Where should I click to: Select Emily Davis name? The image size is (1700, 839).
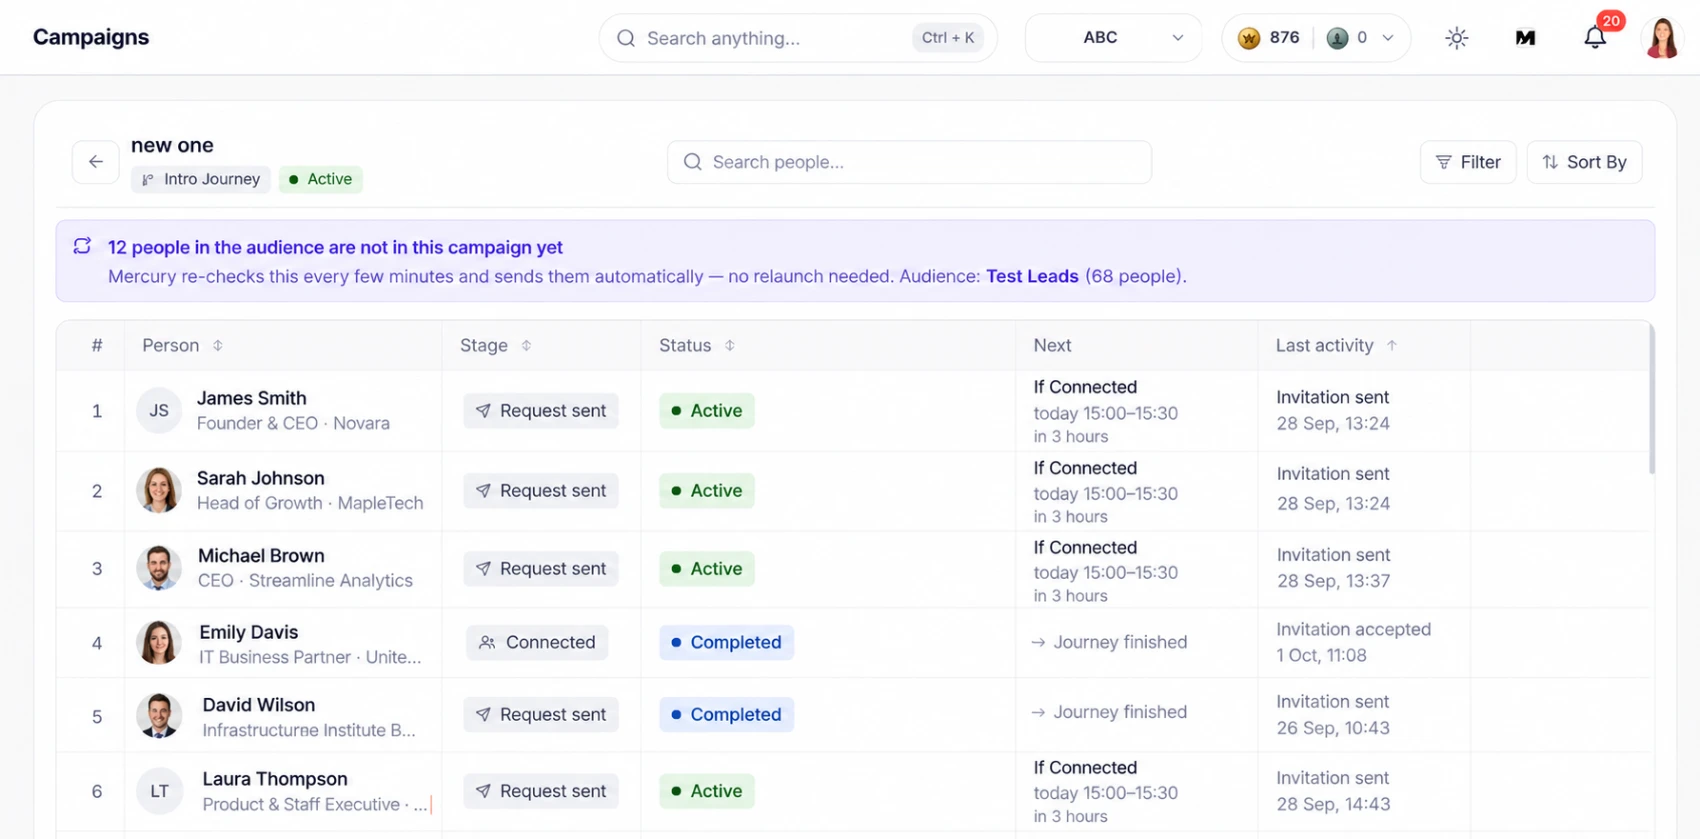coord(249,632)
